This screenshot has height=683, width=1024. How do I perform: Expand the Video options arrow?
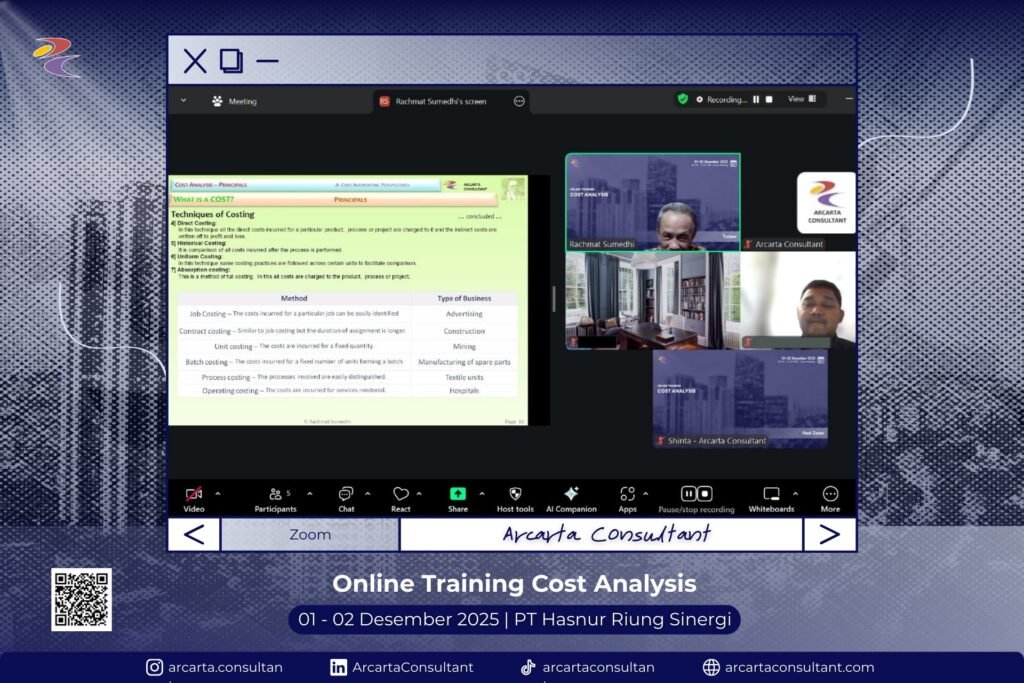pos(218,493)
